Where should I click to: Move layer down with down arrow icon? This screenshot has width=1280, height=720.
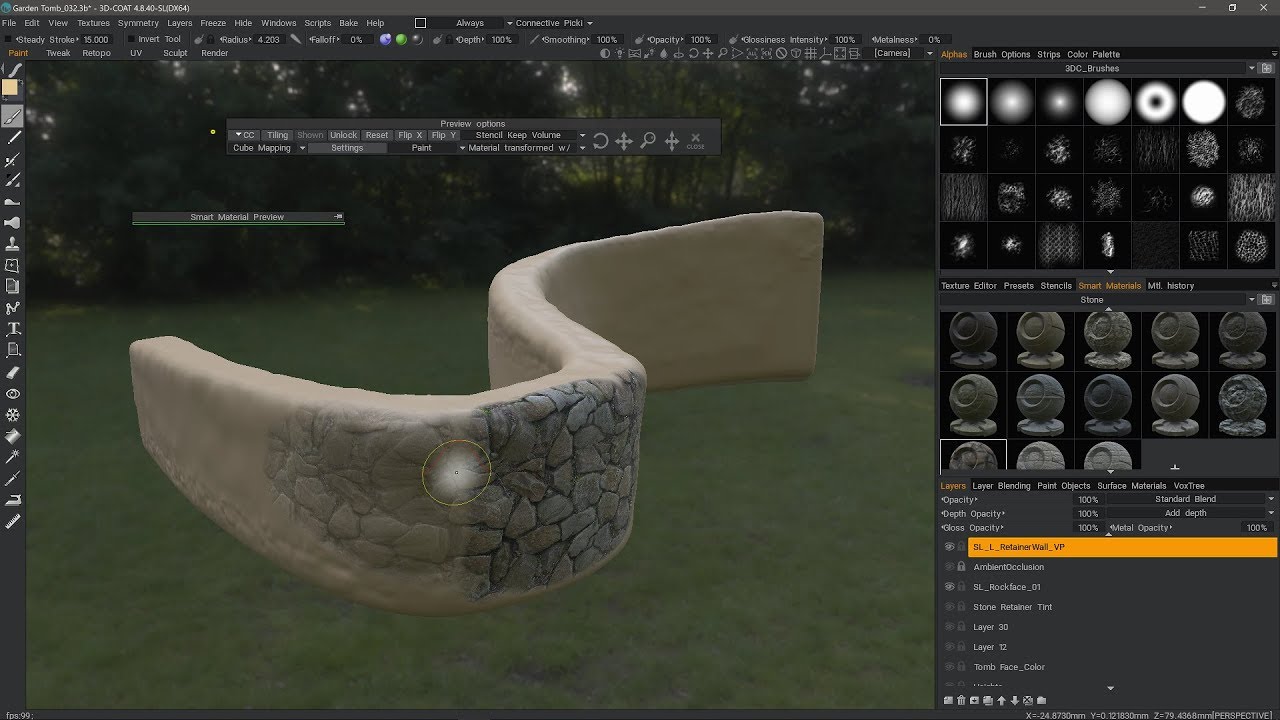pos(1014,700)
